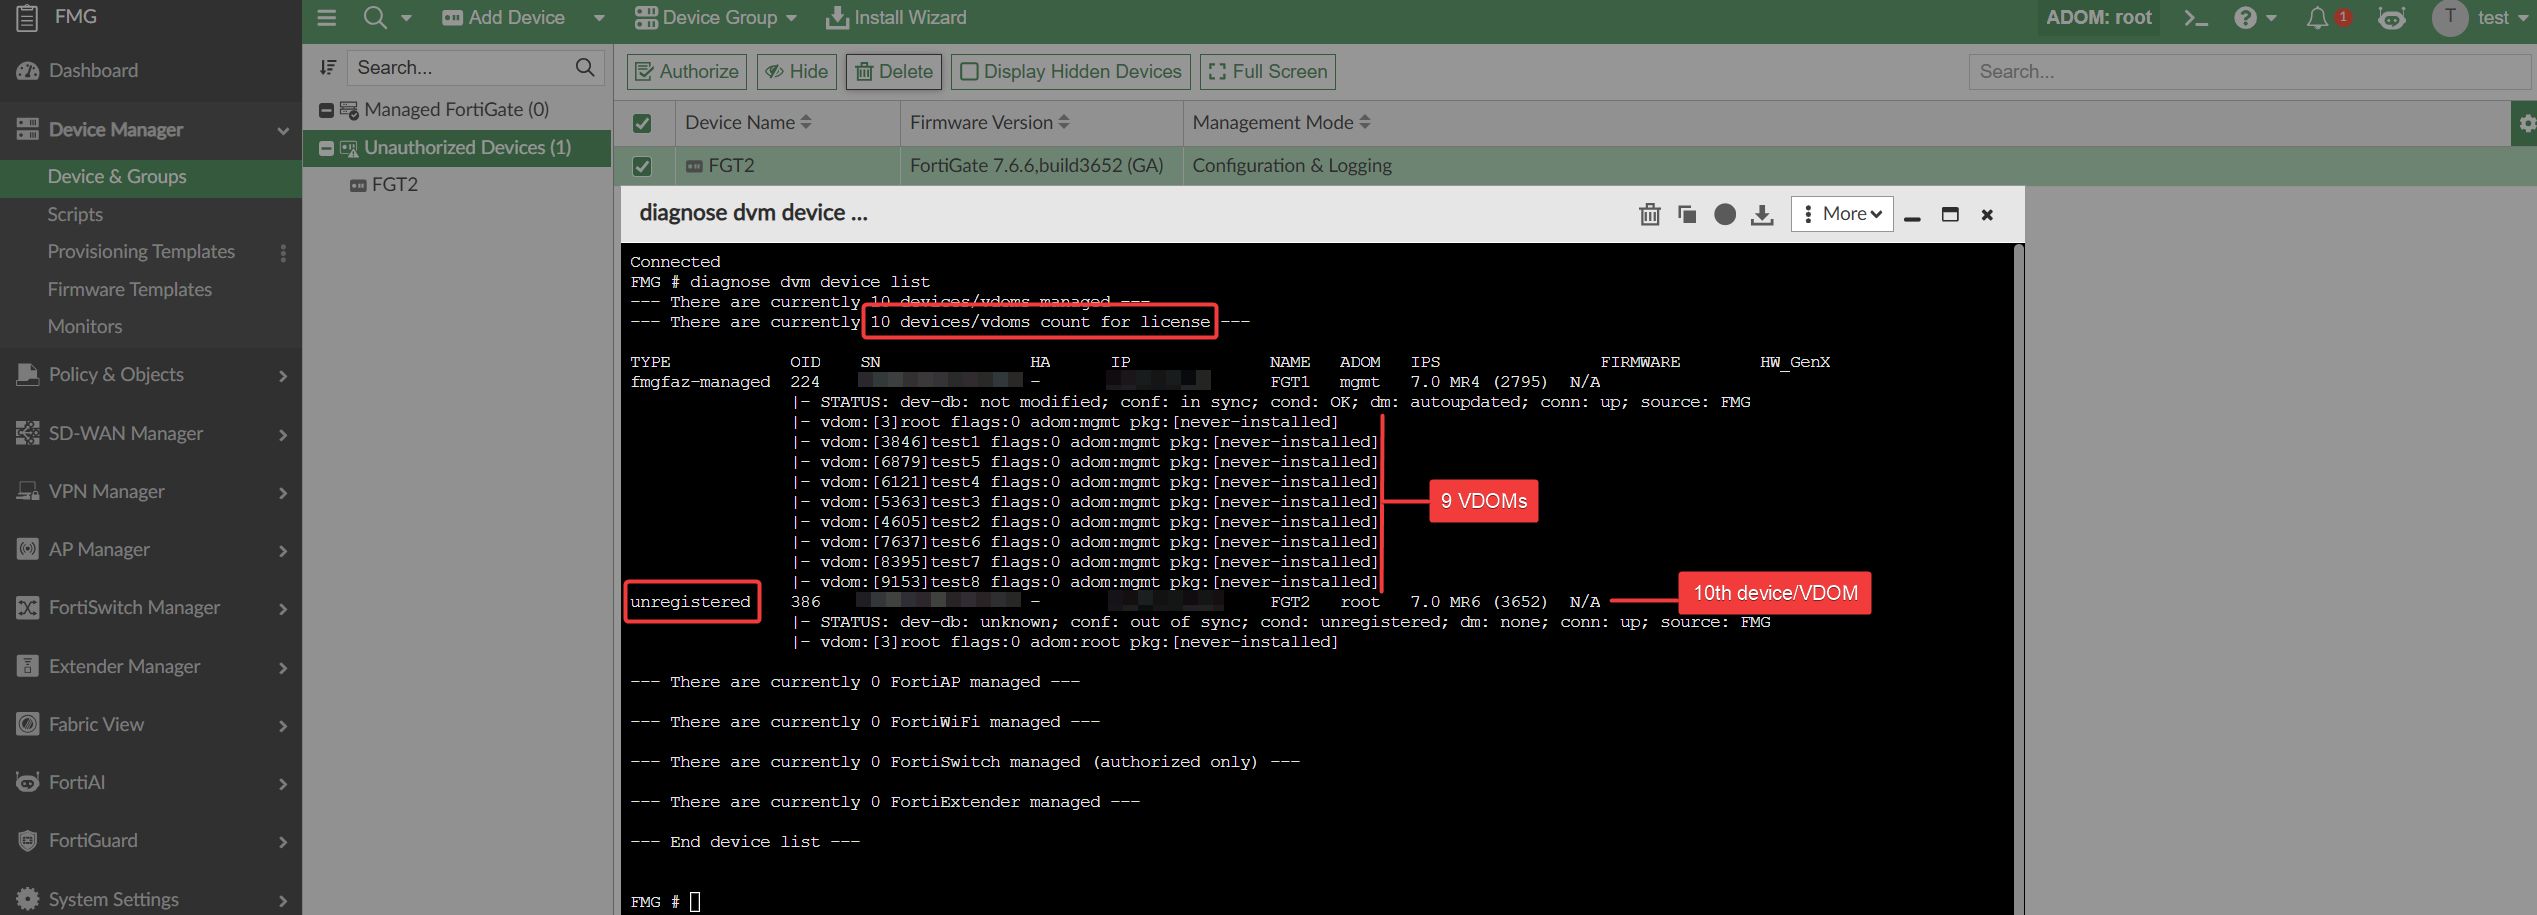Download the console output

(1762, 214)
